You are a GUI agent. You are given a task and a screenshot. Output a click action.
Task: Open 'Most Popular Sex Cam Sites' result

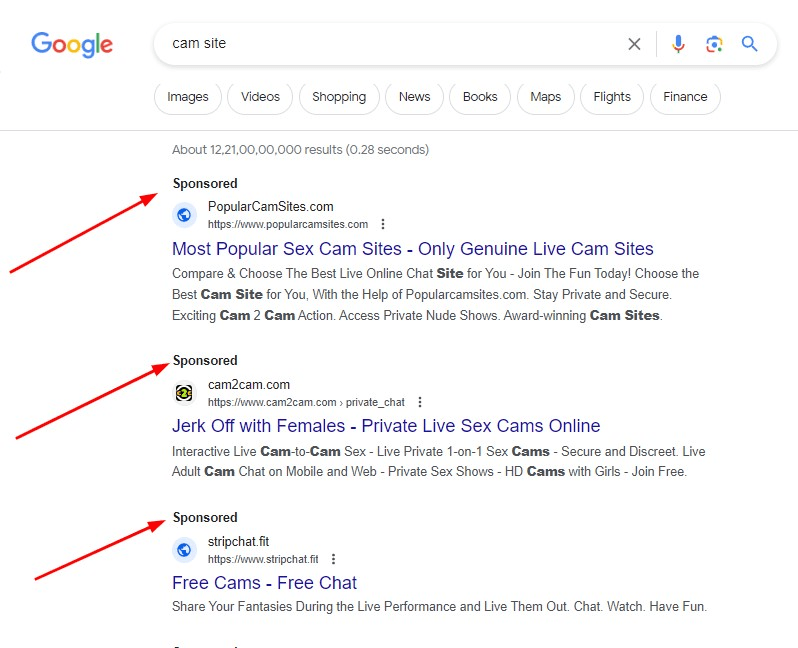click(x=413, y=249)
